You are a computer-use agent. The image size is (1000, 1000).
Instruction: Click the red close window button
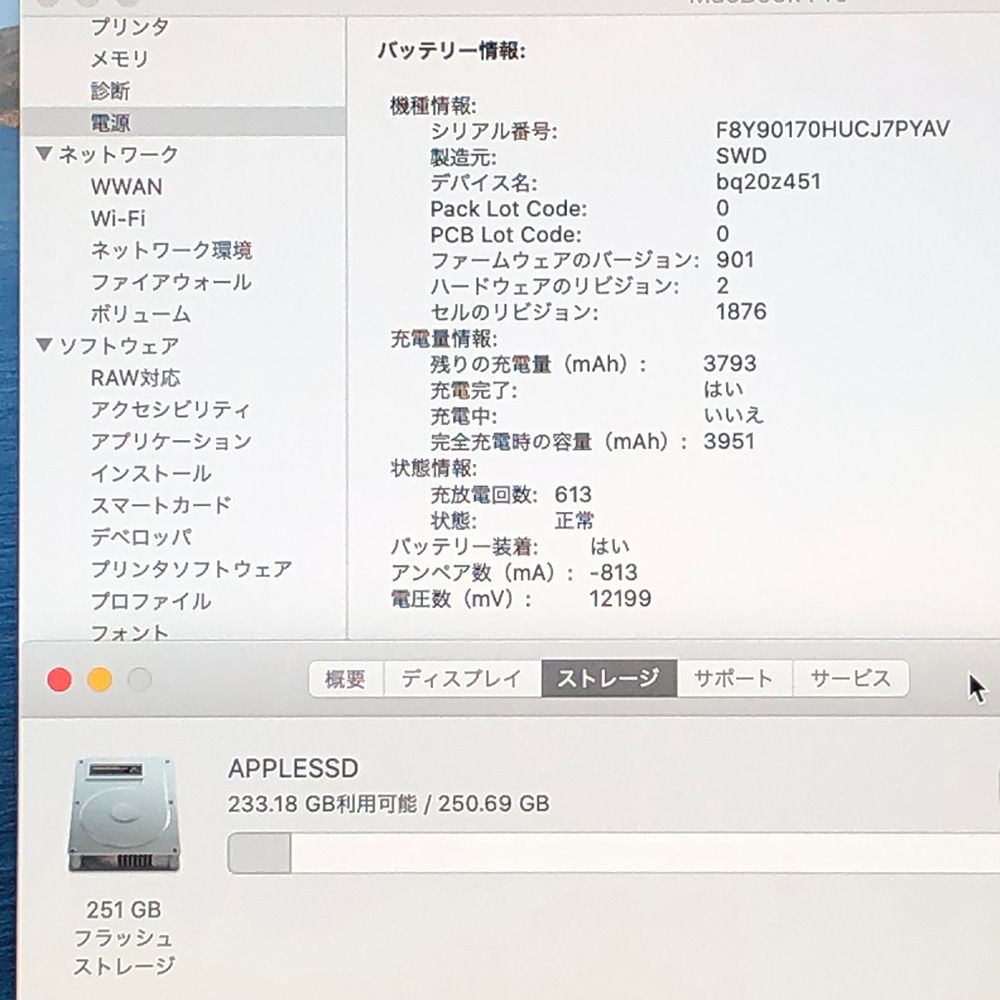click(60, 680)
